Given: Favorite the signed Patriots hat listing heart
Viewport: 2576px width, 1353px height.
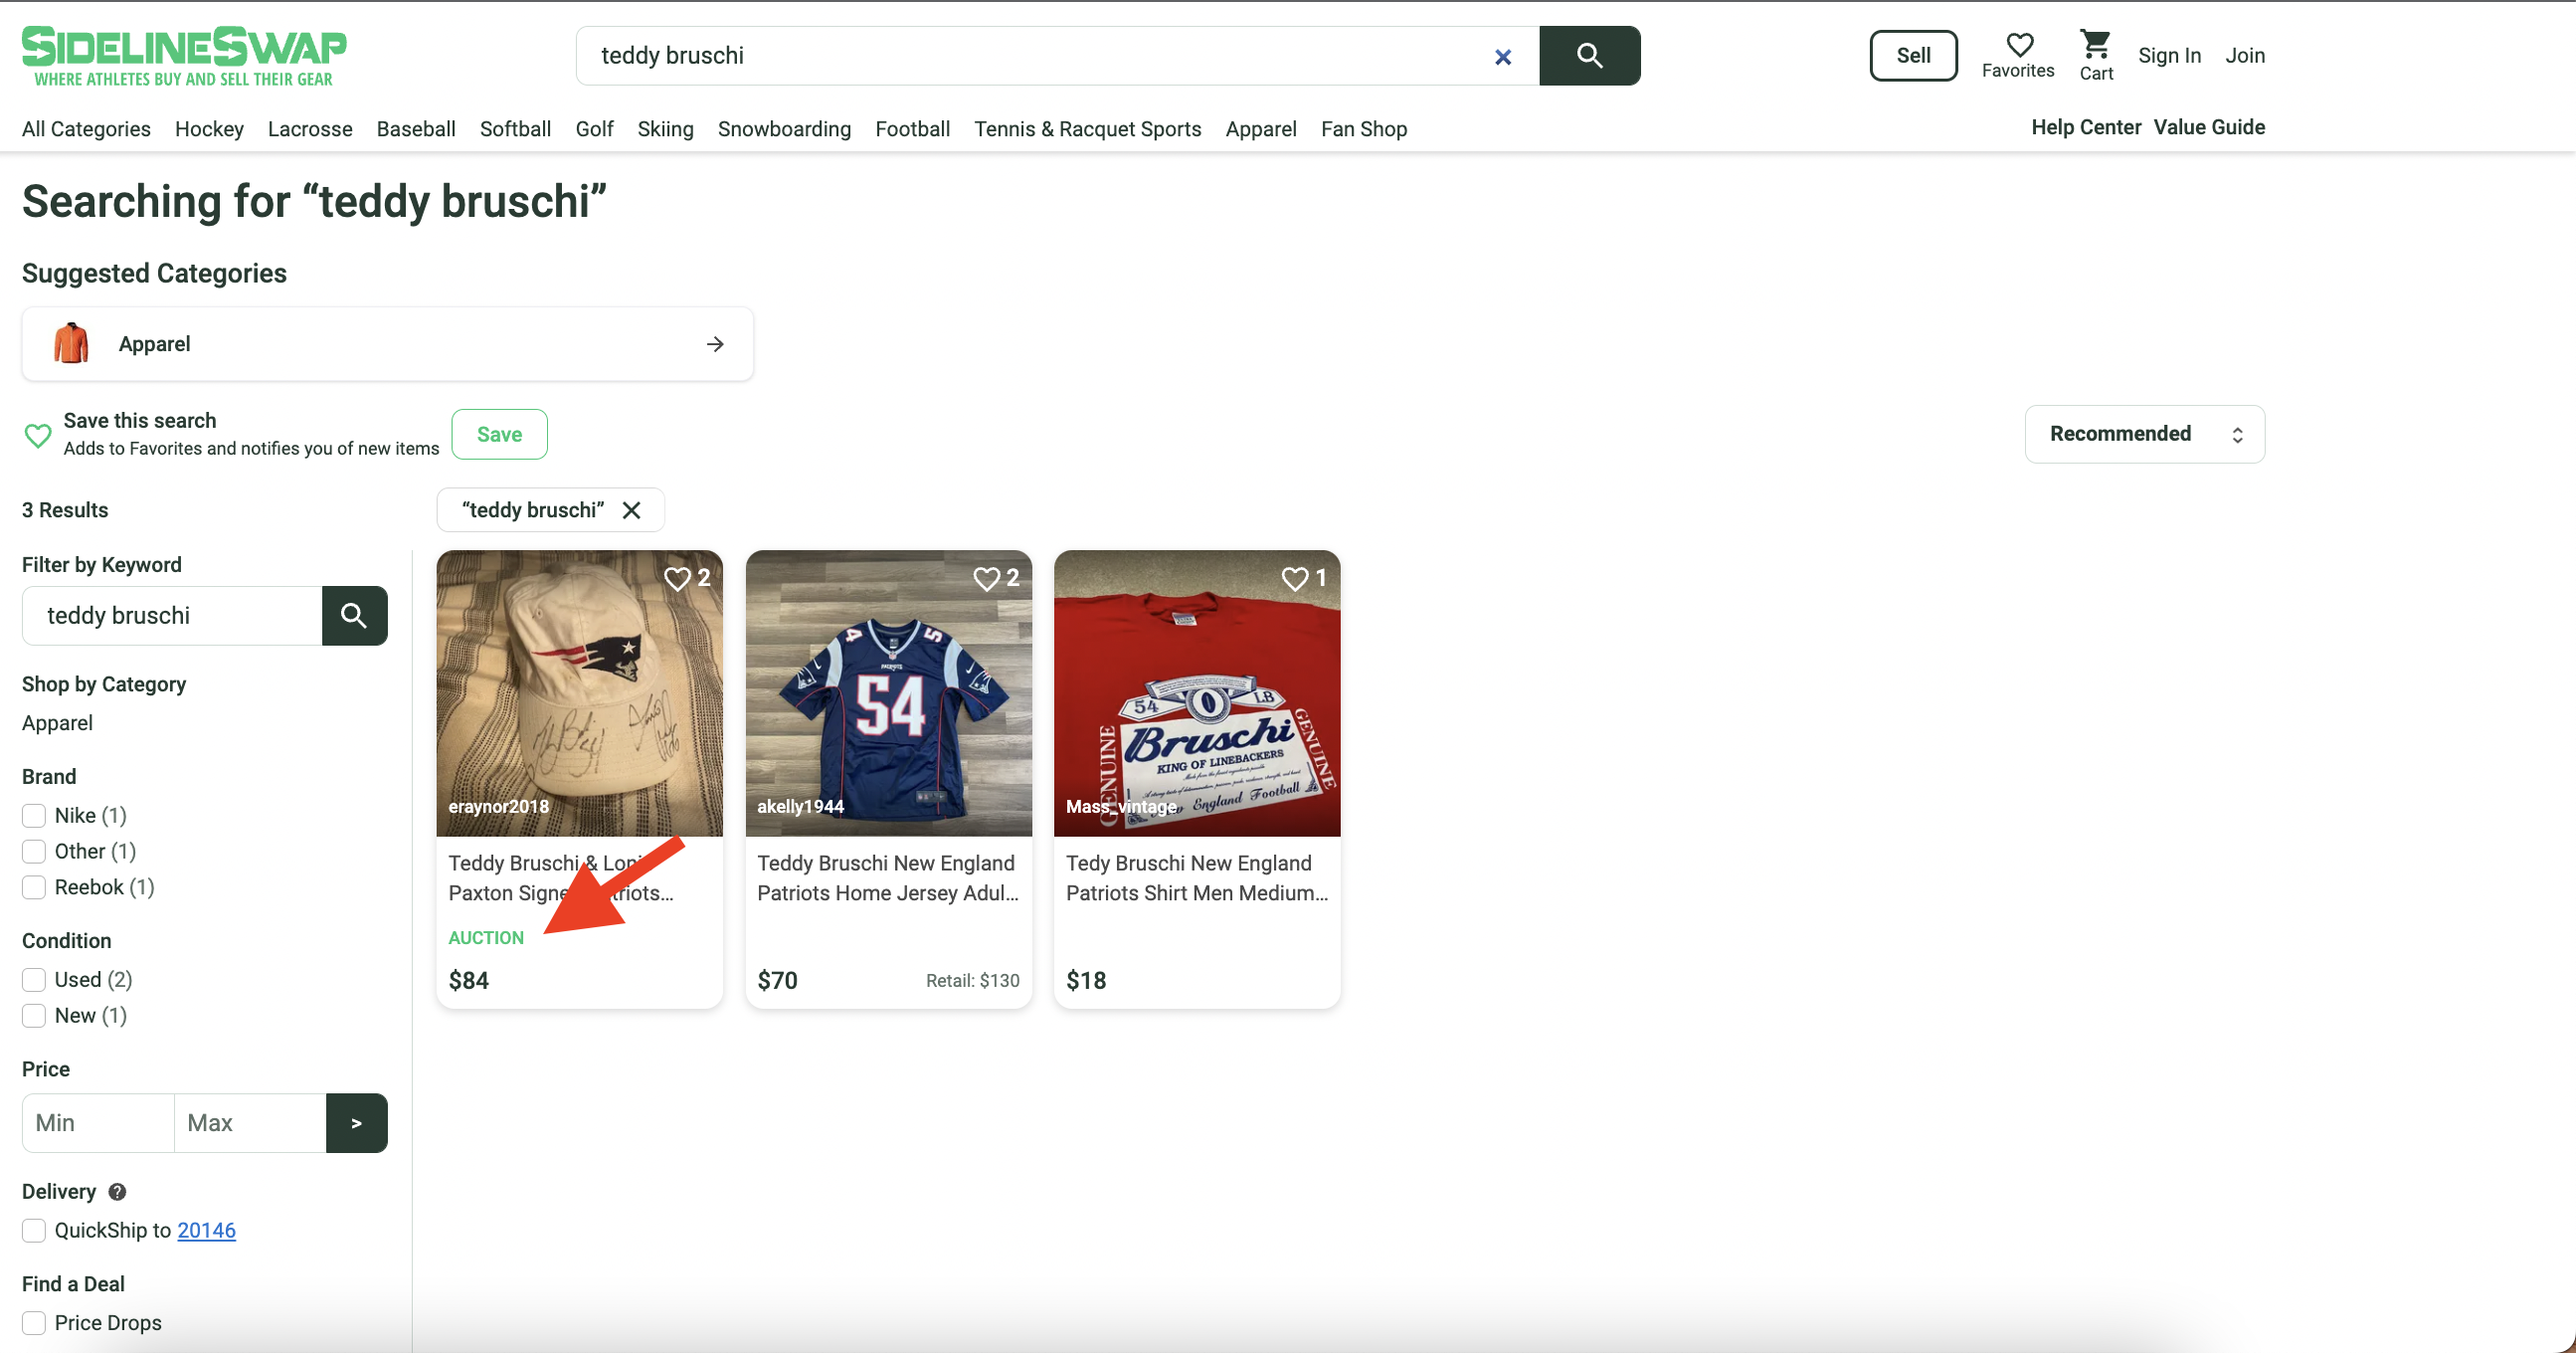Looking at the screenshot, I should 678,578.
